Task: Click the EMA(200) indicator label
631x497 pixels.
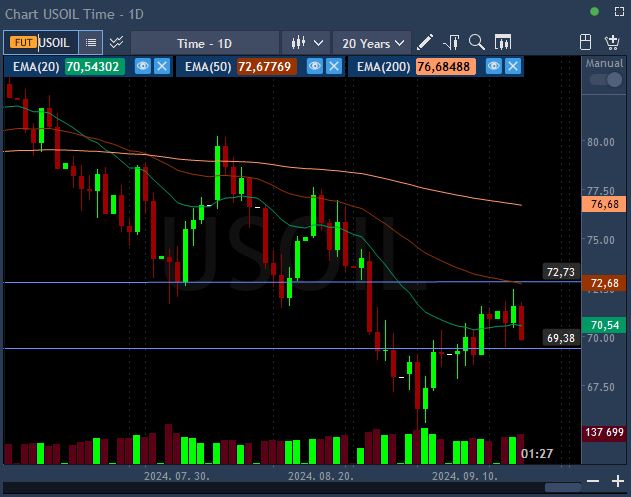Action: point(384,66)
